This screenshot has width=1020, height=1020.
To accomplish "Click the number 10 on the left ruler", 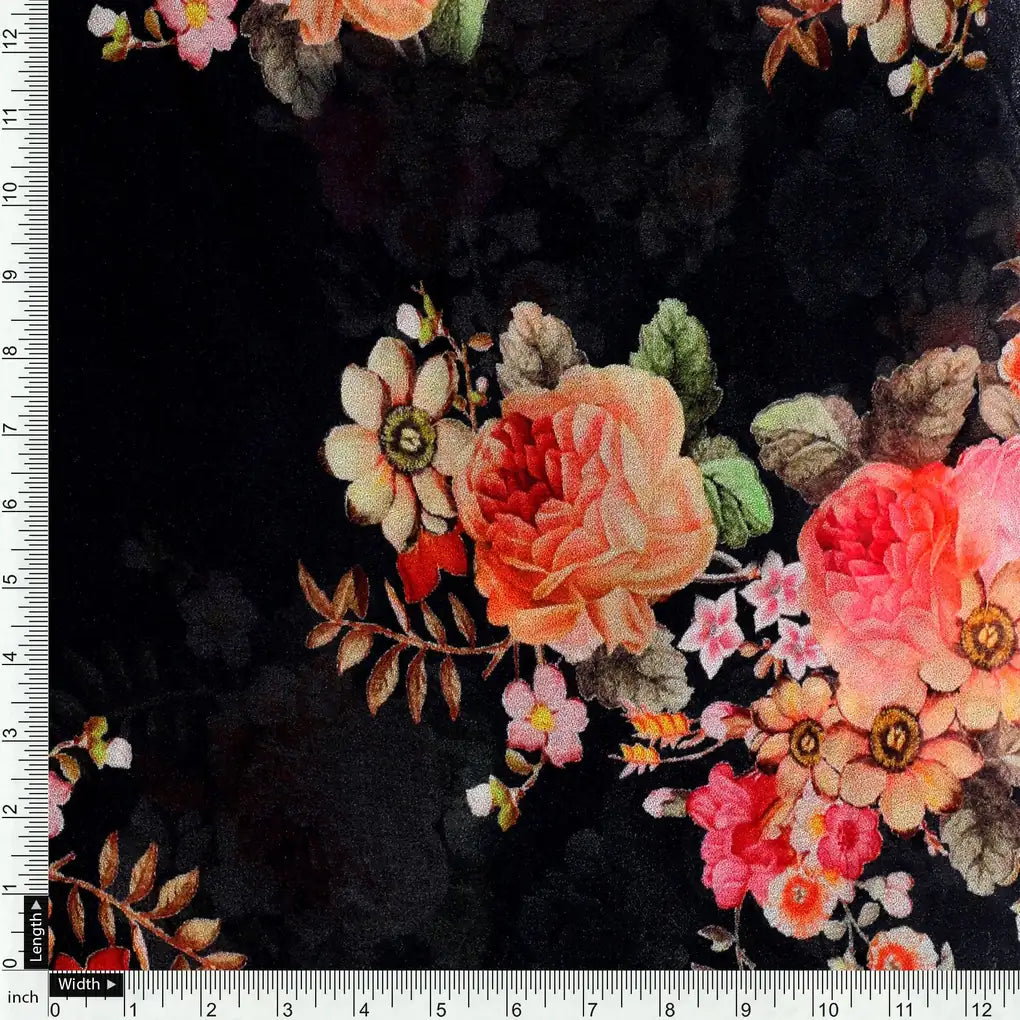I will tap(10, 189).
